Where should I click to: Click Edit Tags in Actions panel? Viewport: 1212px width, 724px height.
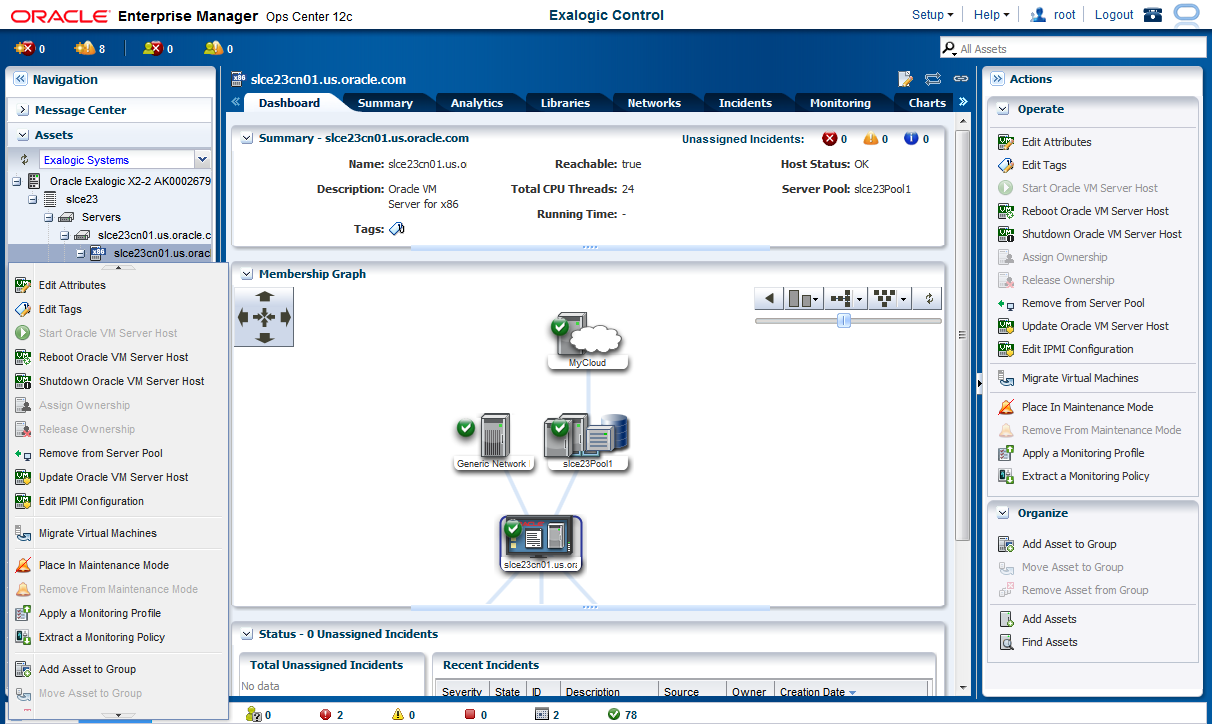click(x=1044, y=165)
